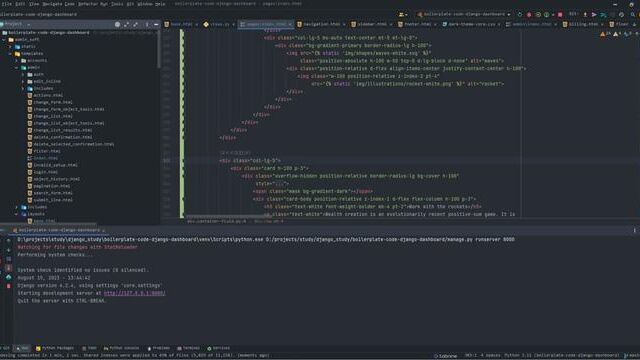Hide the Project panel with the minus icon
This screenshot has width=640, height=360.
pyautogui.click(x=156, y=24)
